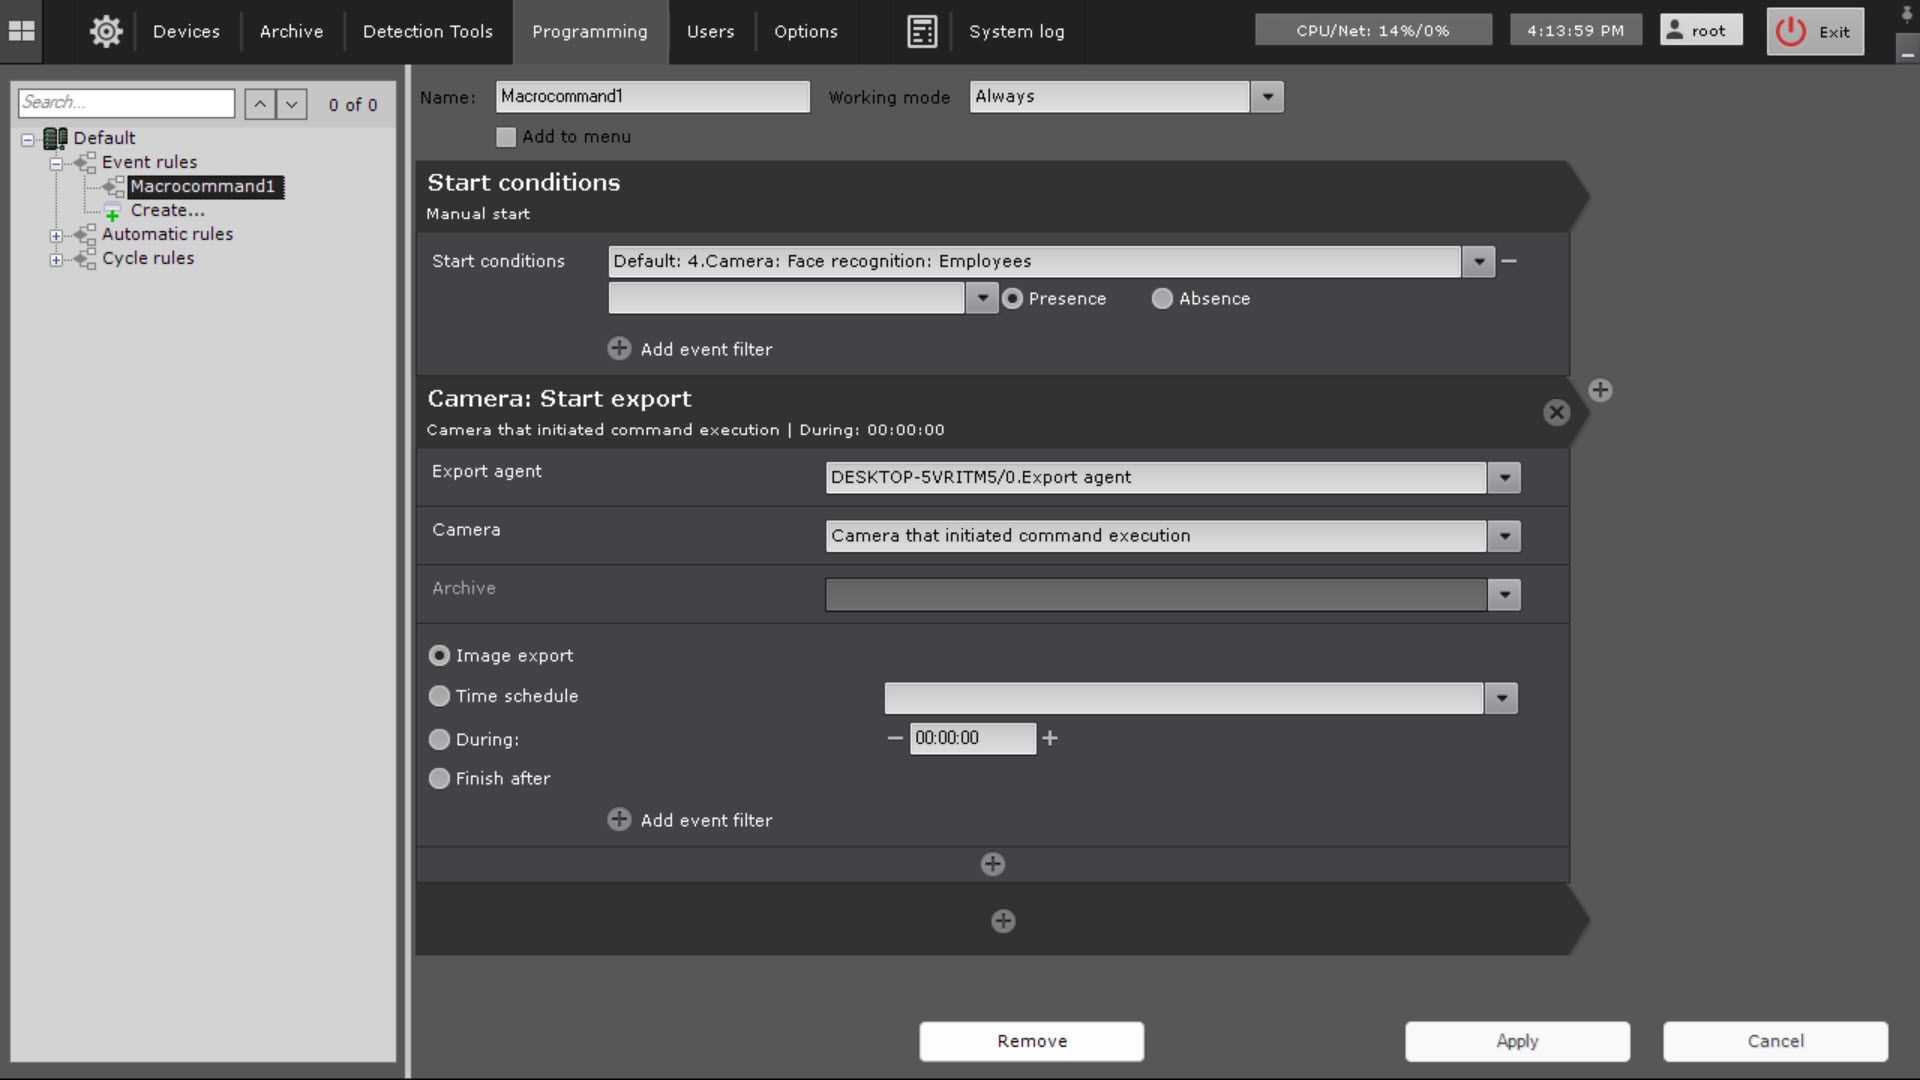Click the macro Name input field
This screenshot has height=1080, width=1920.
click(x=652, y=97)
